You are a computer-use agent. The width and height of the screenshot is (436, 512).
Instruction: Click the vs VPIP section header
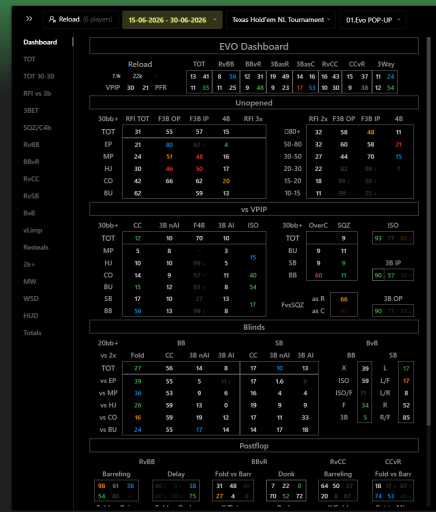pos(254,209)
